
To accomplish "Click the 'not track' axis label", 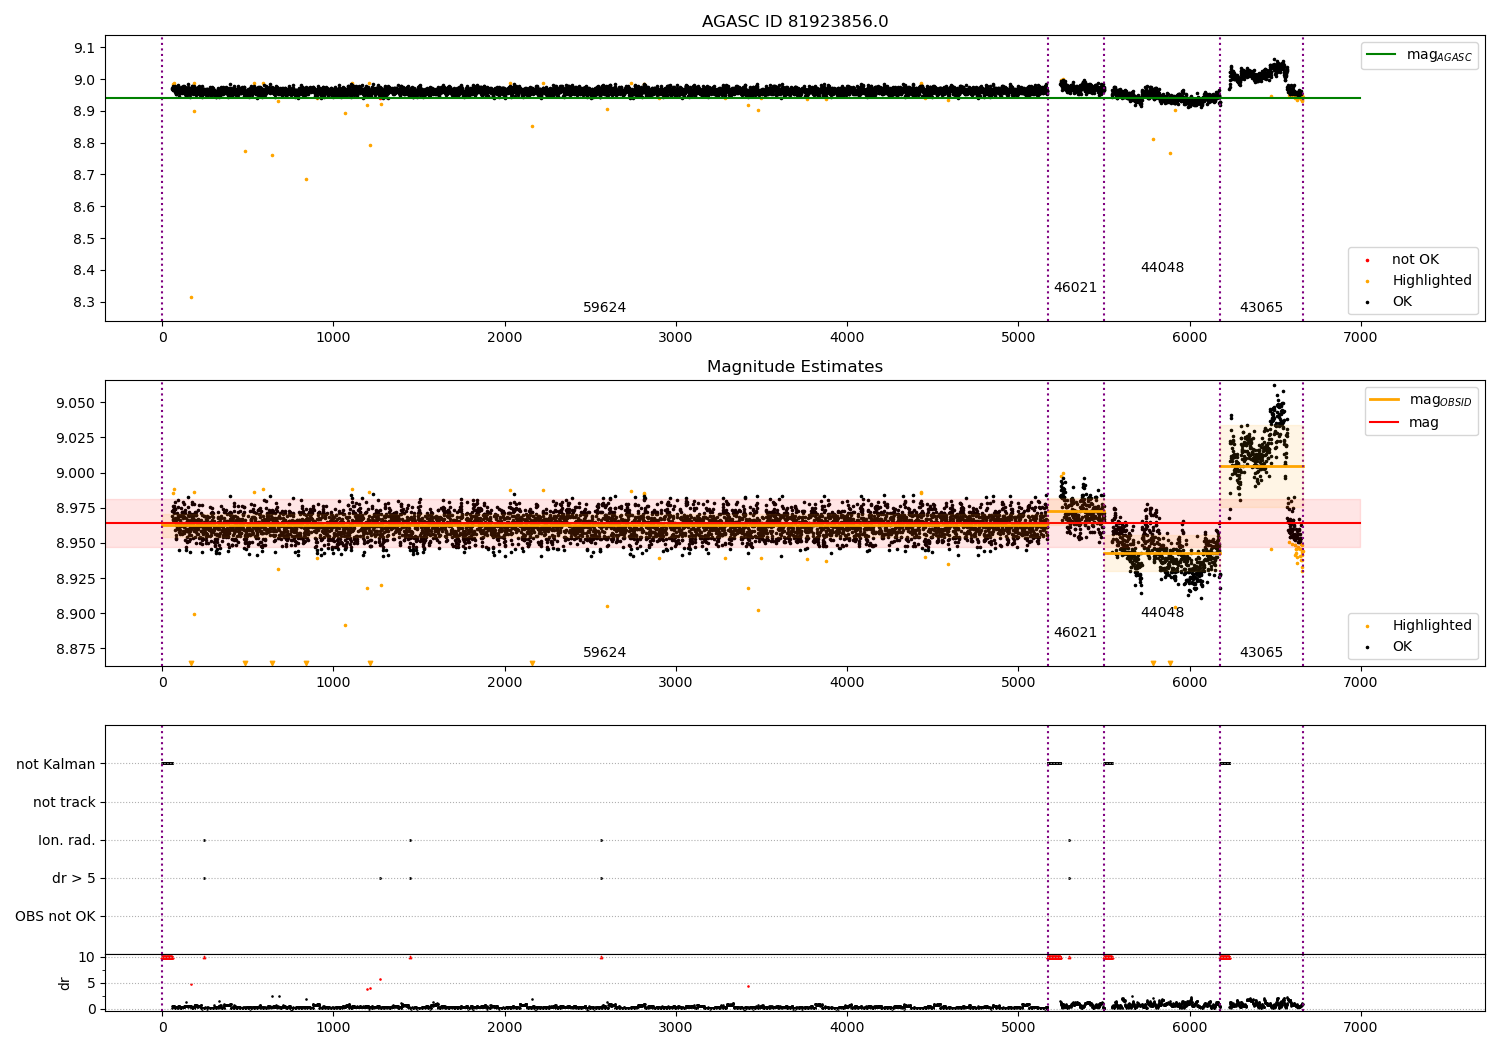I will coord(64,803).
